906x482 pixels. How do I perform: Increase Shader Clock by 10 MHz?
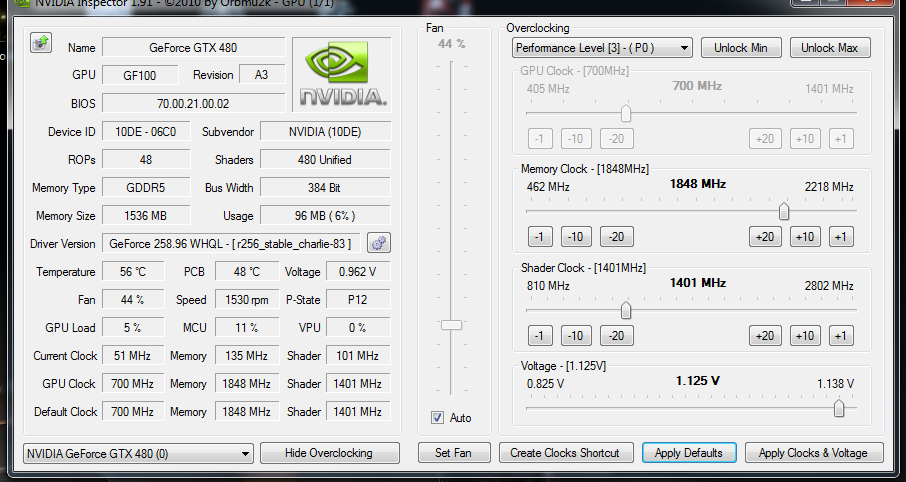(805, 335)
